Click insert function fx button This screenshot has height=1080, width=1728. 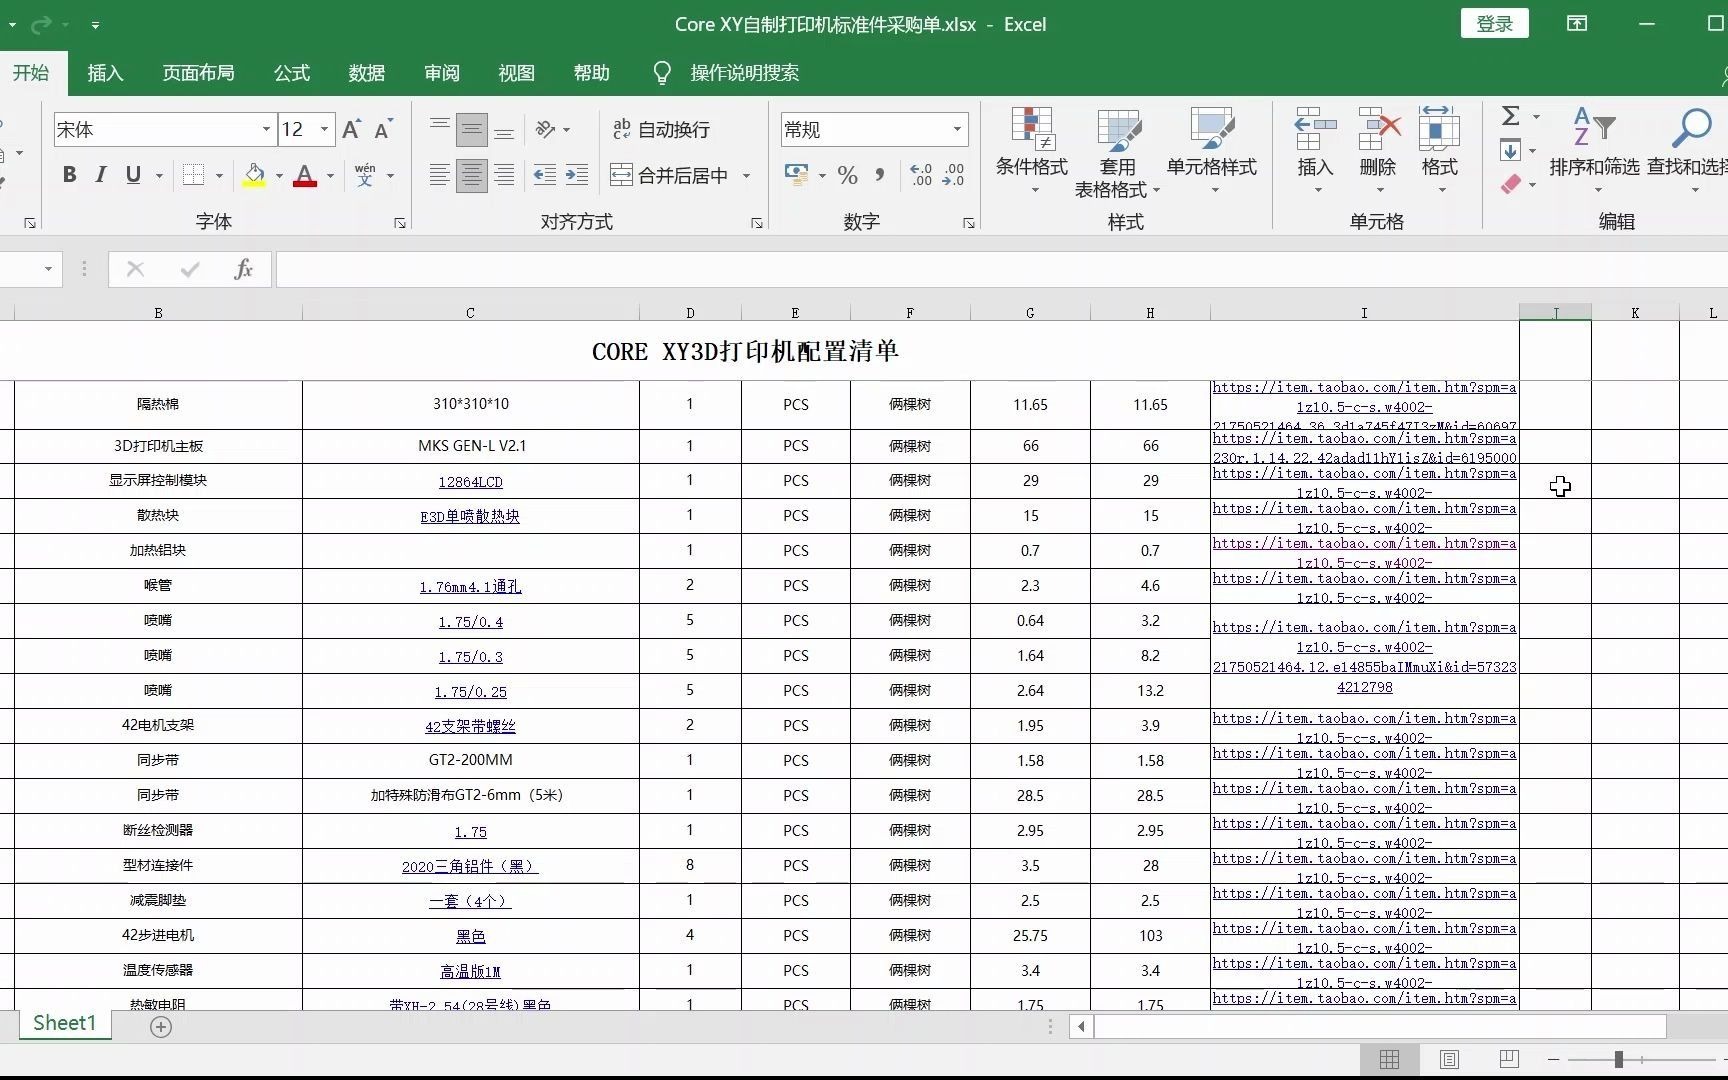point(243,269)
